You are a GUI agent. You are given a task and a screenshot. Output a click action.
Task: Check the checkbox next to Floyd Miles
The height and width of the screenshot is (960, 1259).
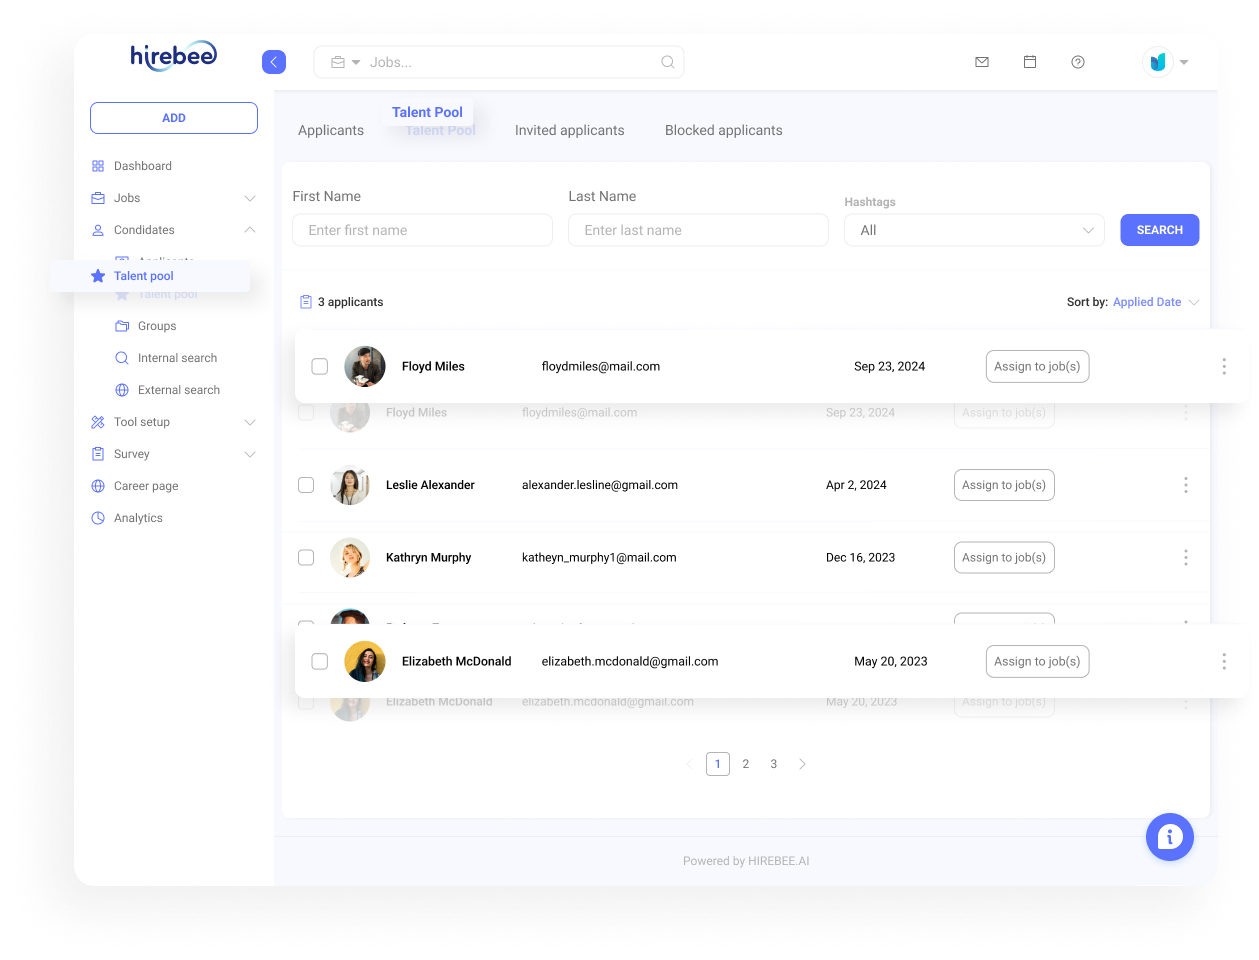[x=320, y=366]
